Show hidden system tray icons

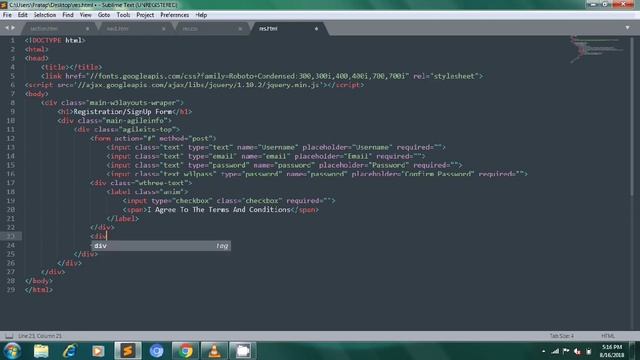tap(543, 351)
